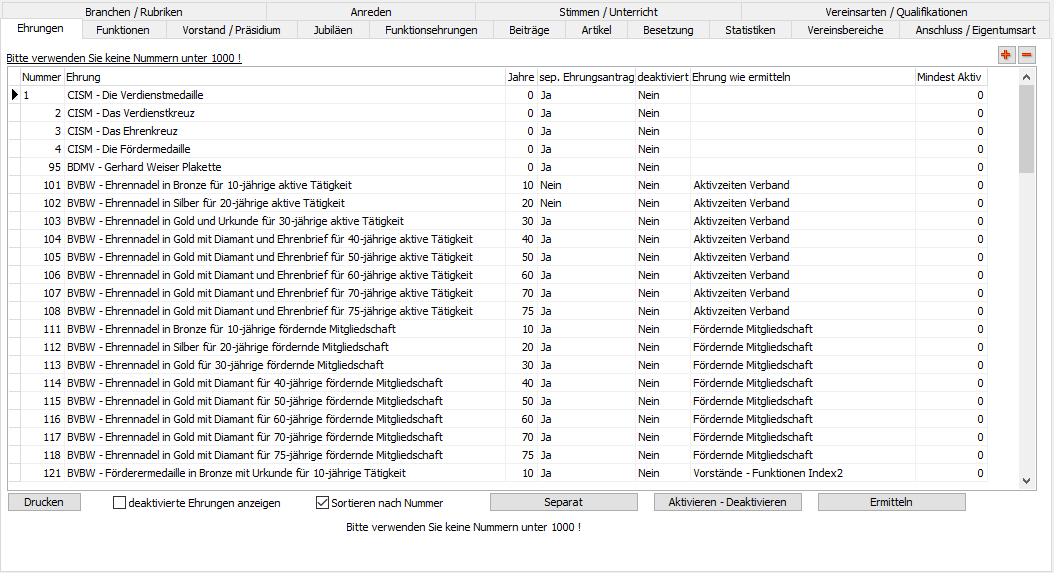Click the Nummer column header

pos(42,77)
